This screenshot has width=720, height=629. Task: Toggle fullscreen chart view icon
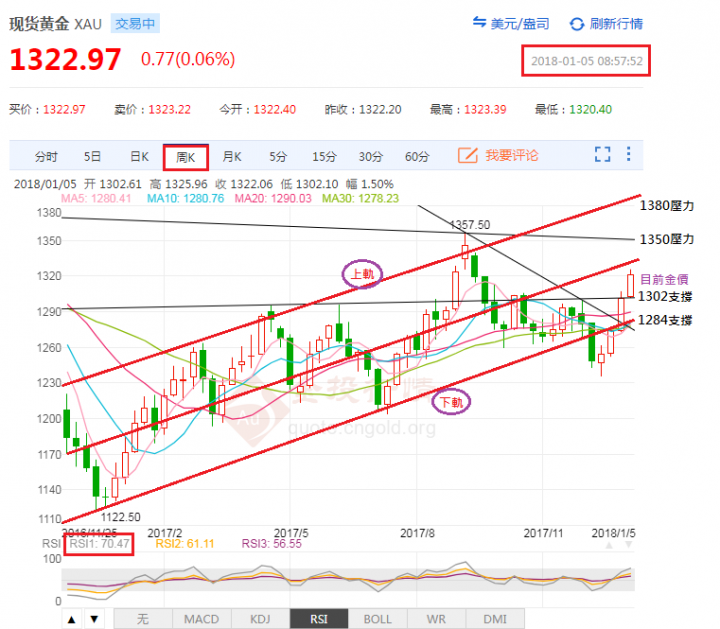[602, 154]
